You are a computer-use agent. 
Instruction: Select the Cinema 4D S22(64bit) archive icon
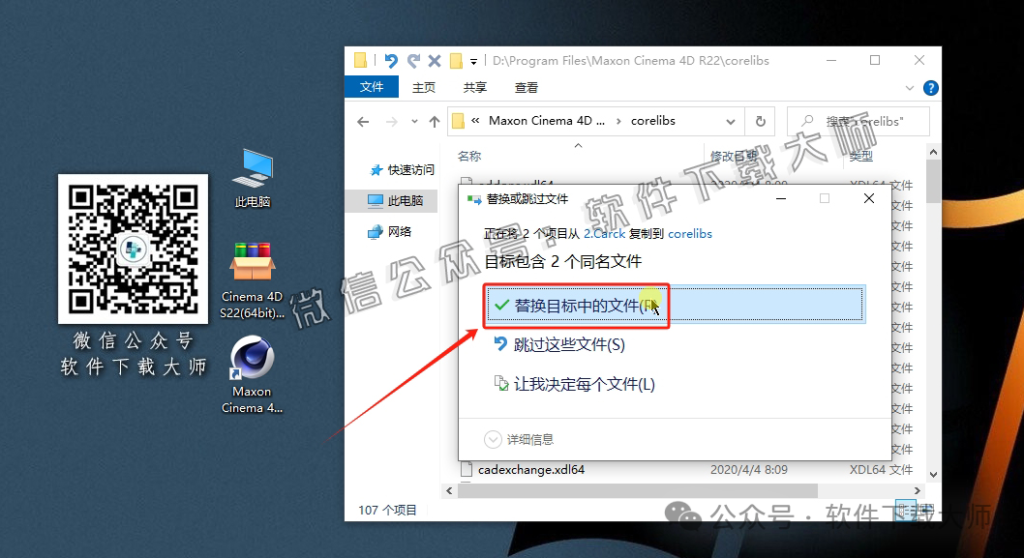252,280
